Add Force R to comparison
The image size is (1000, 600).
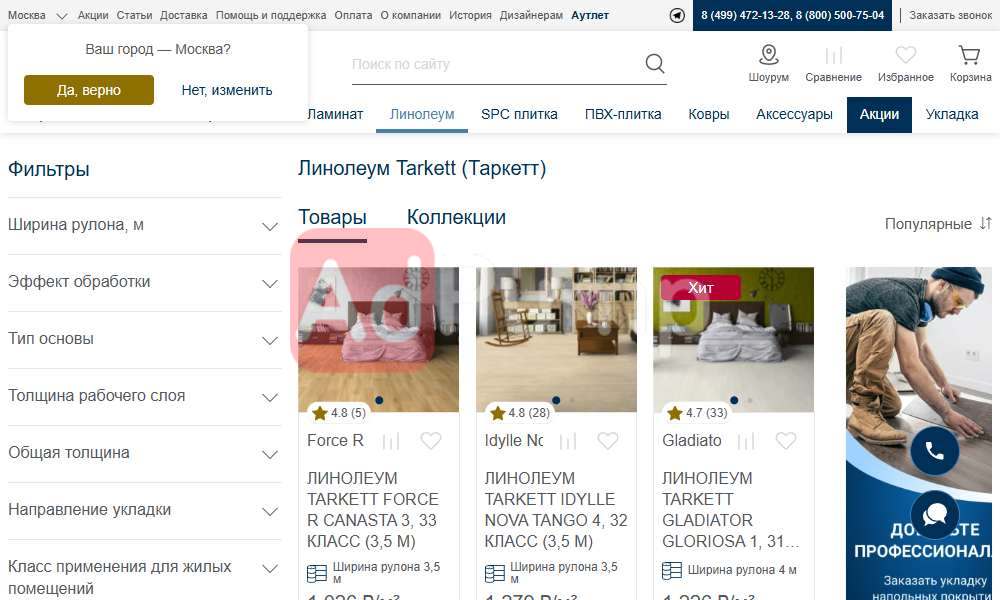(x=390, y=441)
